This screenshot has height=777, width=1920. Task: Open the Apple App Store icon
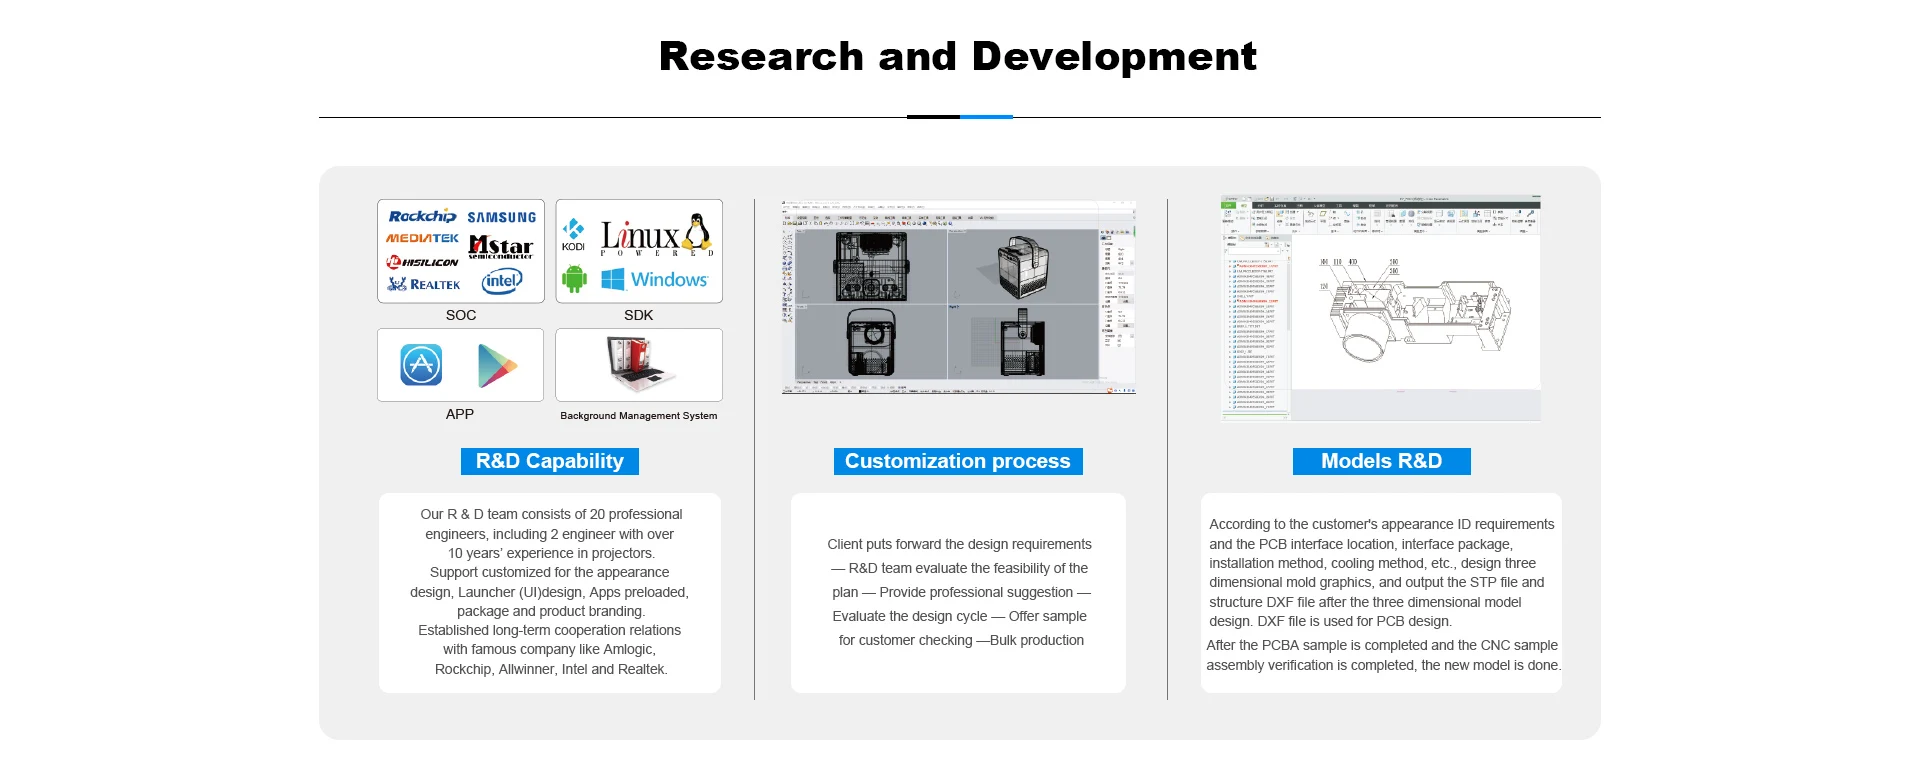click(421, 365)
